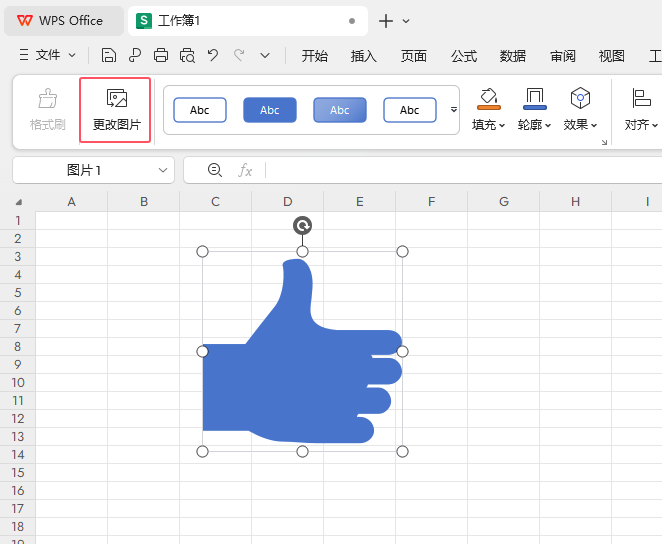This screenshot has height=544, width=662.
Task: Open Print Preview icon
Action: point(187,55)
